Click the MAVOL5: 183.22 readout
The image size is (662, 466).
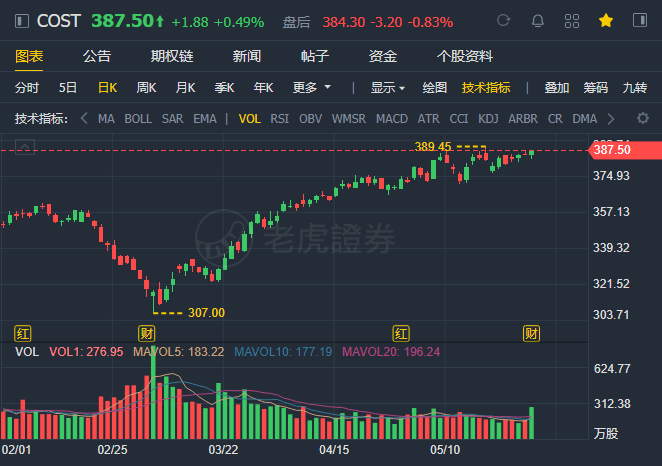tap(179, 352)
